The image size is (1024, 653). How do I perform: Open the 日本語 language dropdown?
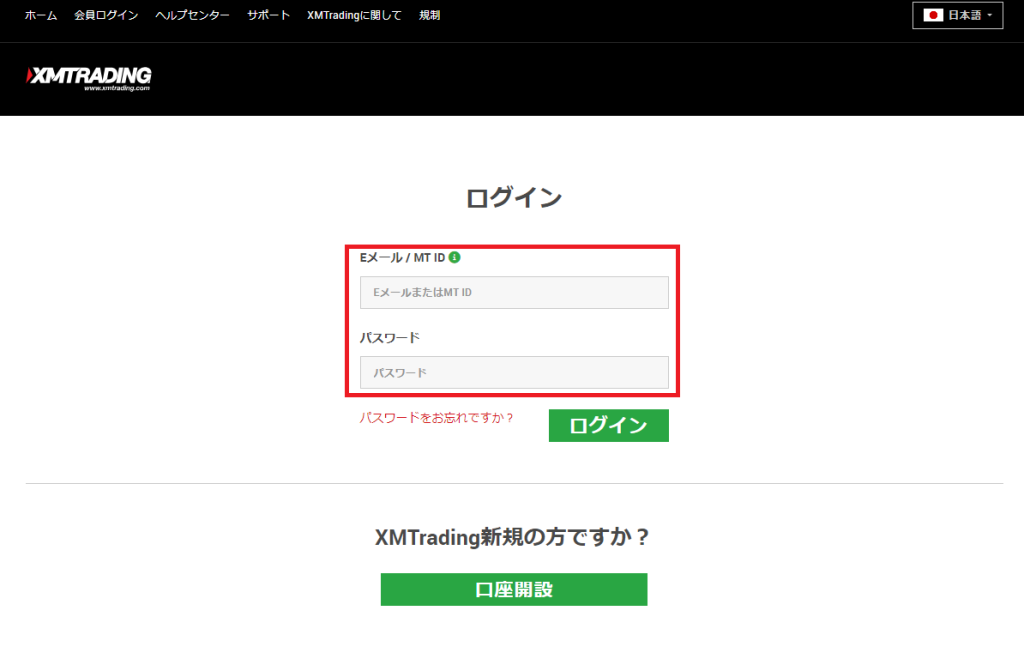(957, 15)
